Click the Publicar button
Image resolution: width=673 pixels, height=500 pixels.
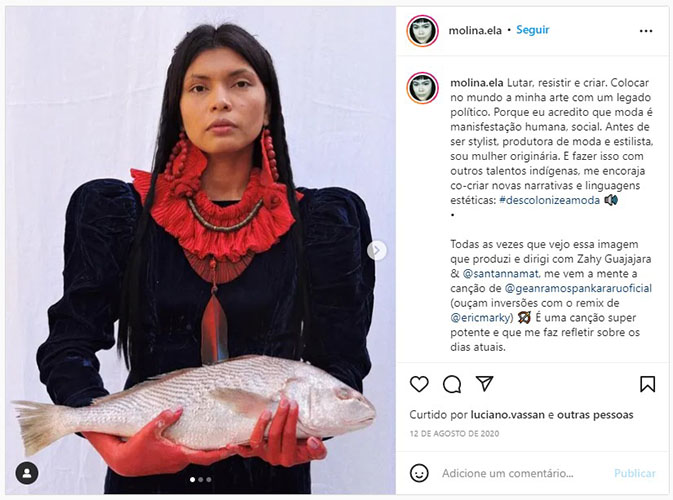pyautogui.click(x=634, y=473)
